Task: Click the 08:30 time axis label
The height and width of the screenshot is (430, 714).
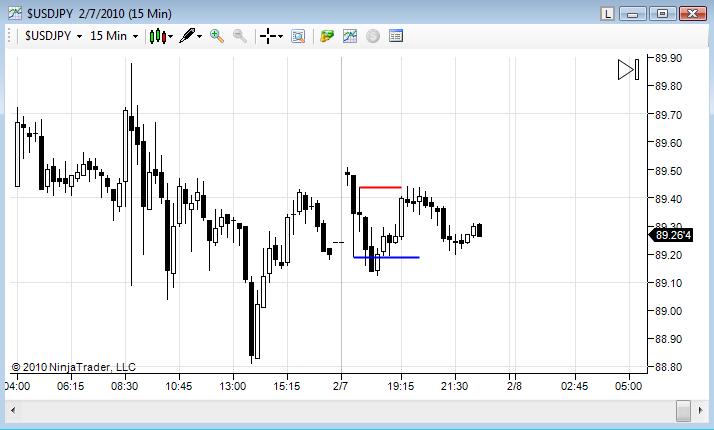Action: 124,386
